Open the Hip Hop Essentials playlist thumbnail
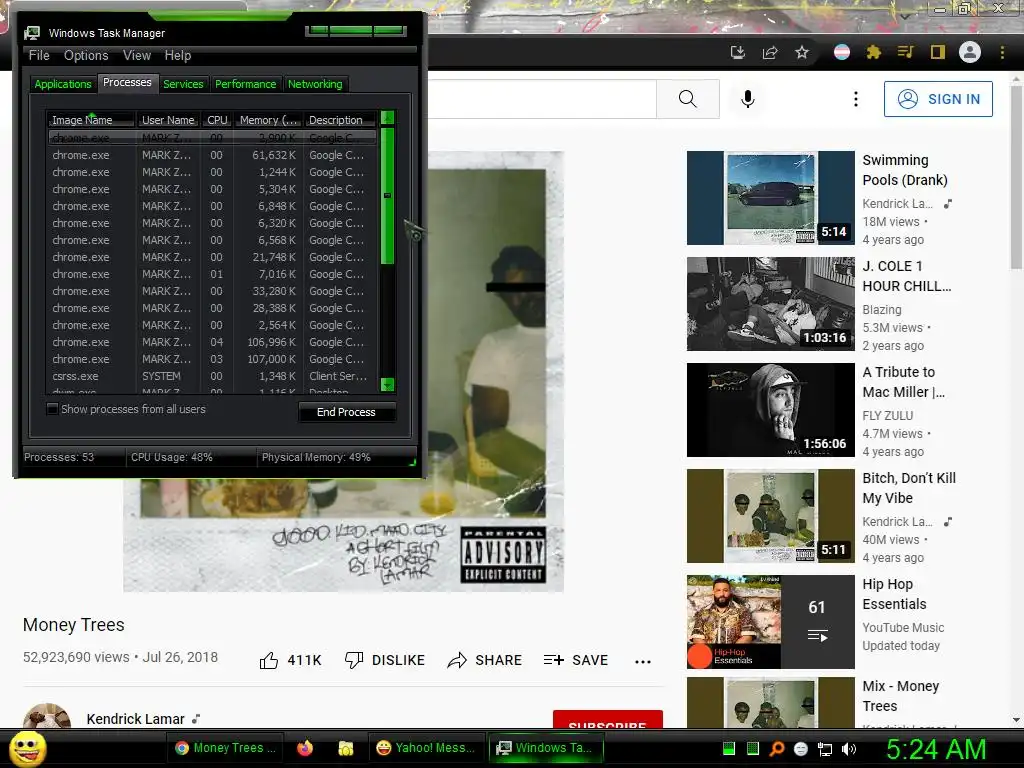Viewport: 1024px width, 768px height. (771, 622)
